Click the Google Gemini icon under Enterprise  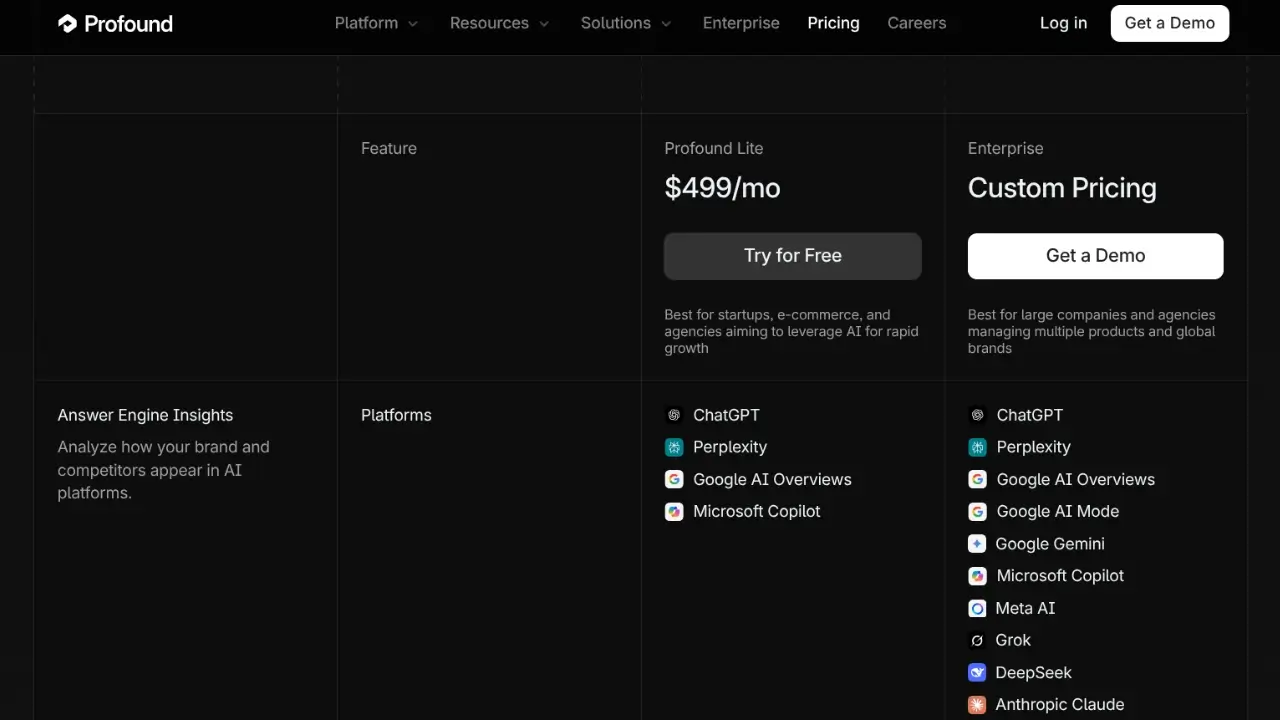pyautogui.click(x=978, y=543)
